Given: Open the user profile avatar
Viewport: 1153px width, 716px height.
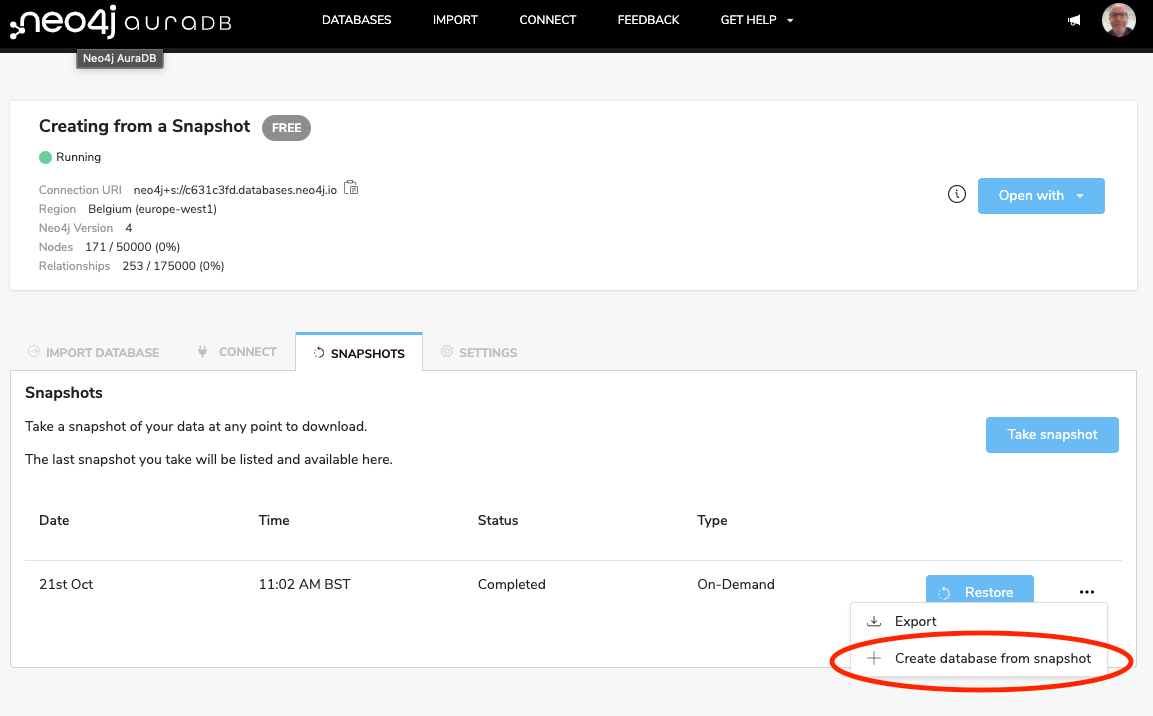Looking at the screenshot, I should pos(1118,20).
